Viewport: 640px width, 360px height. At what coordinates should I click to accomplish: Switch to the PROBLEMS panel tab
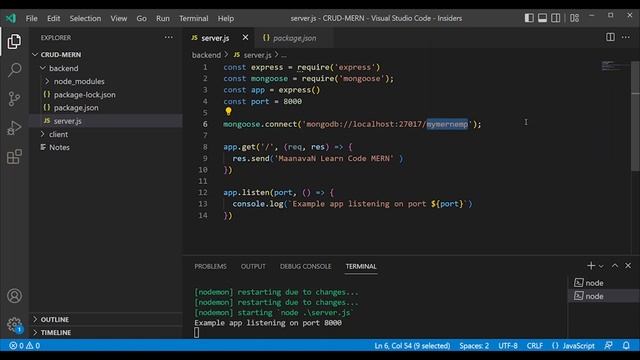click(x=210, y=266)
